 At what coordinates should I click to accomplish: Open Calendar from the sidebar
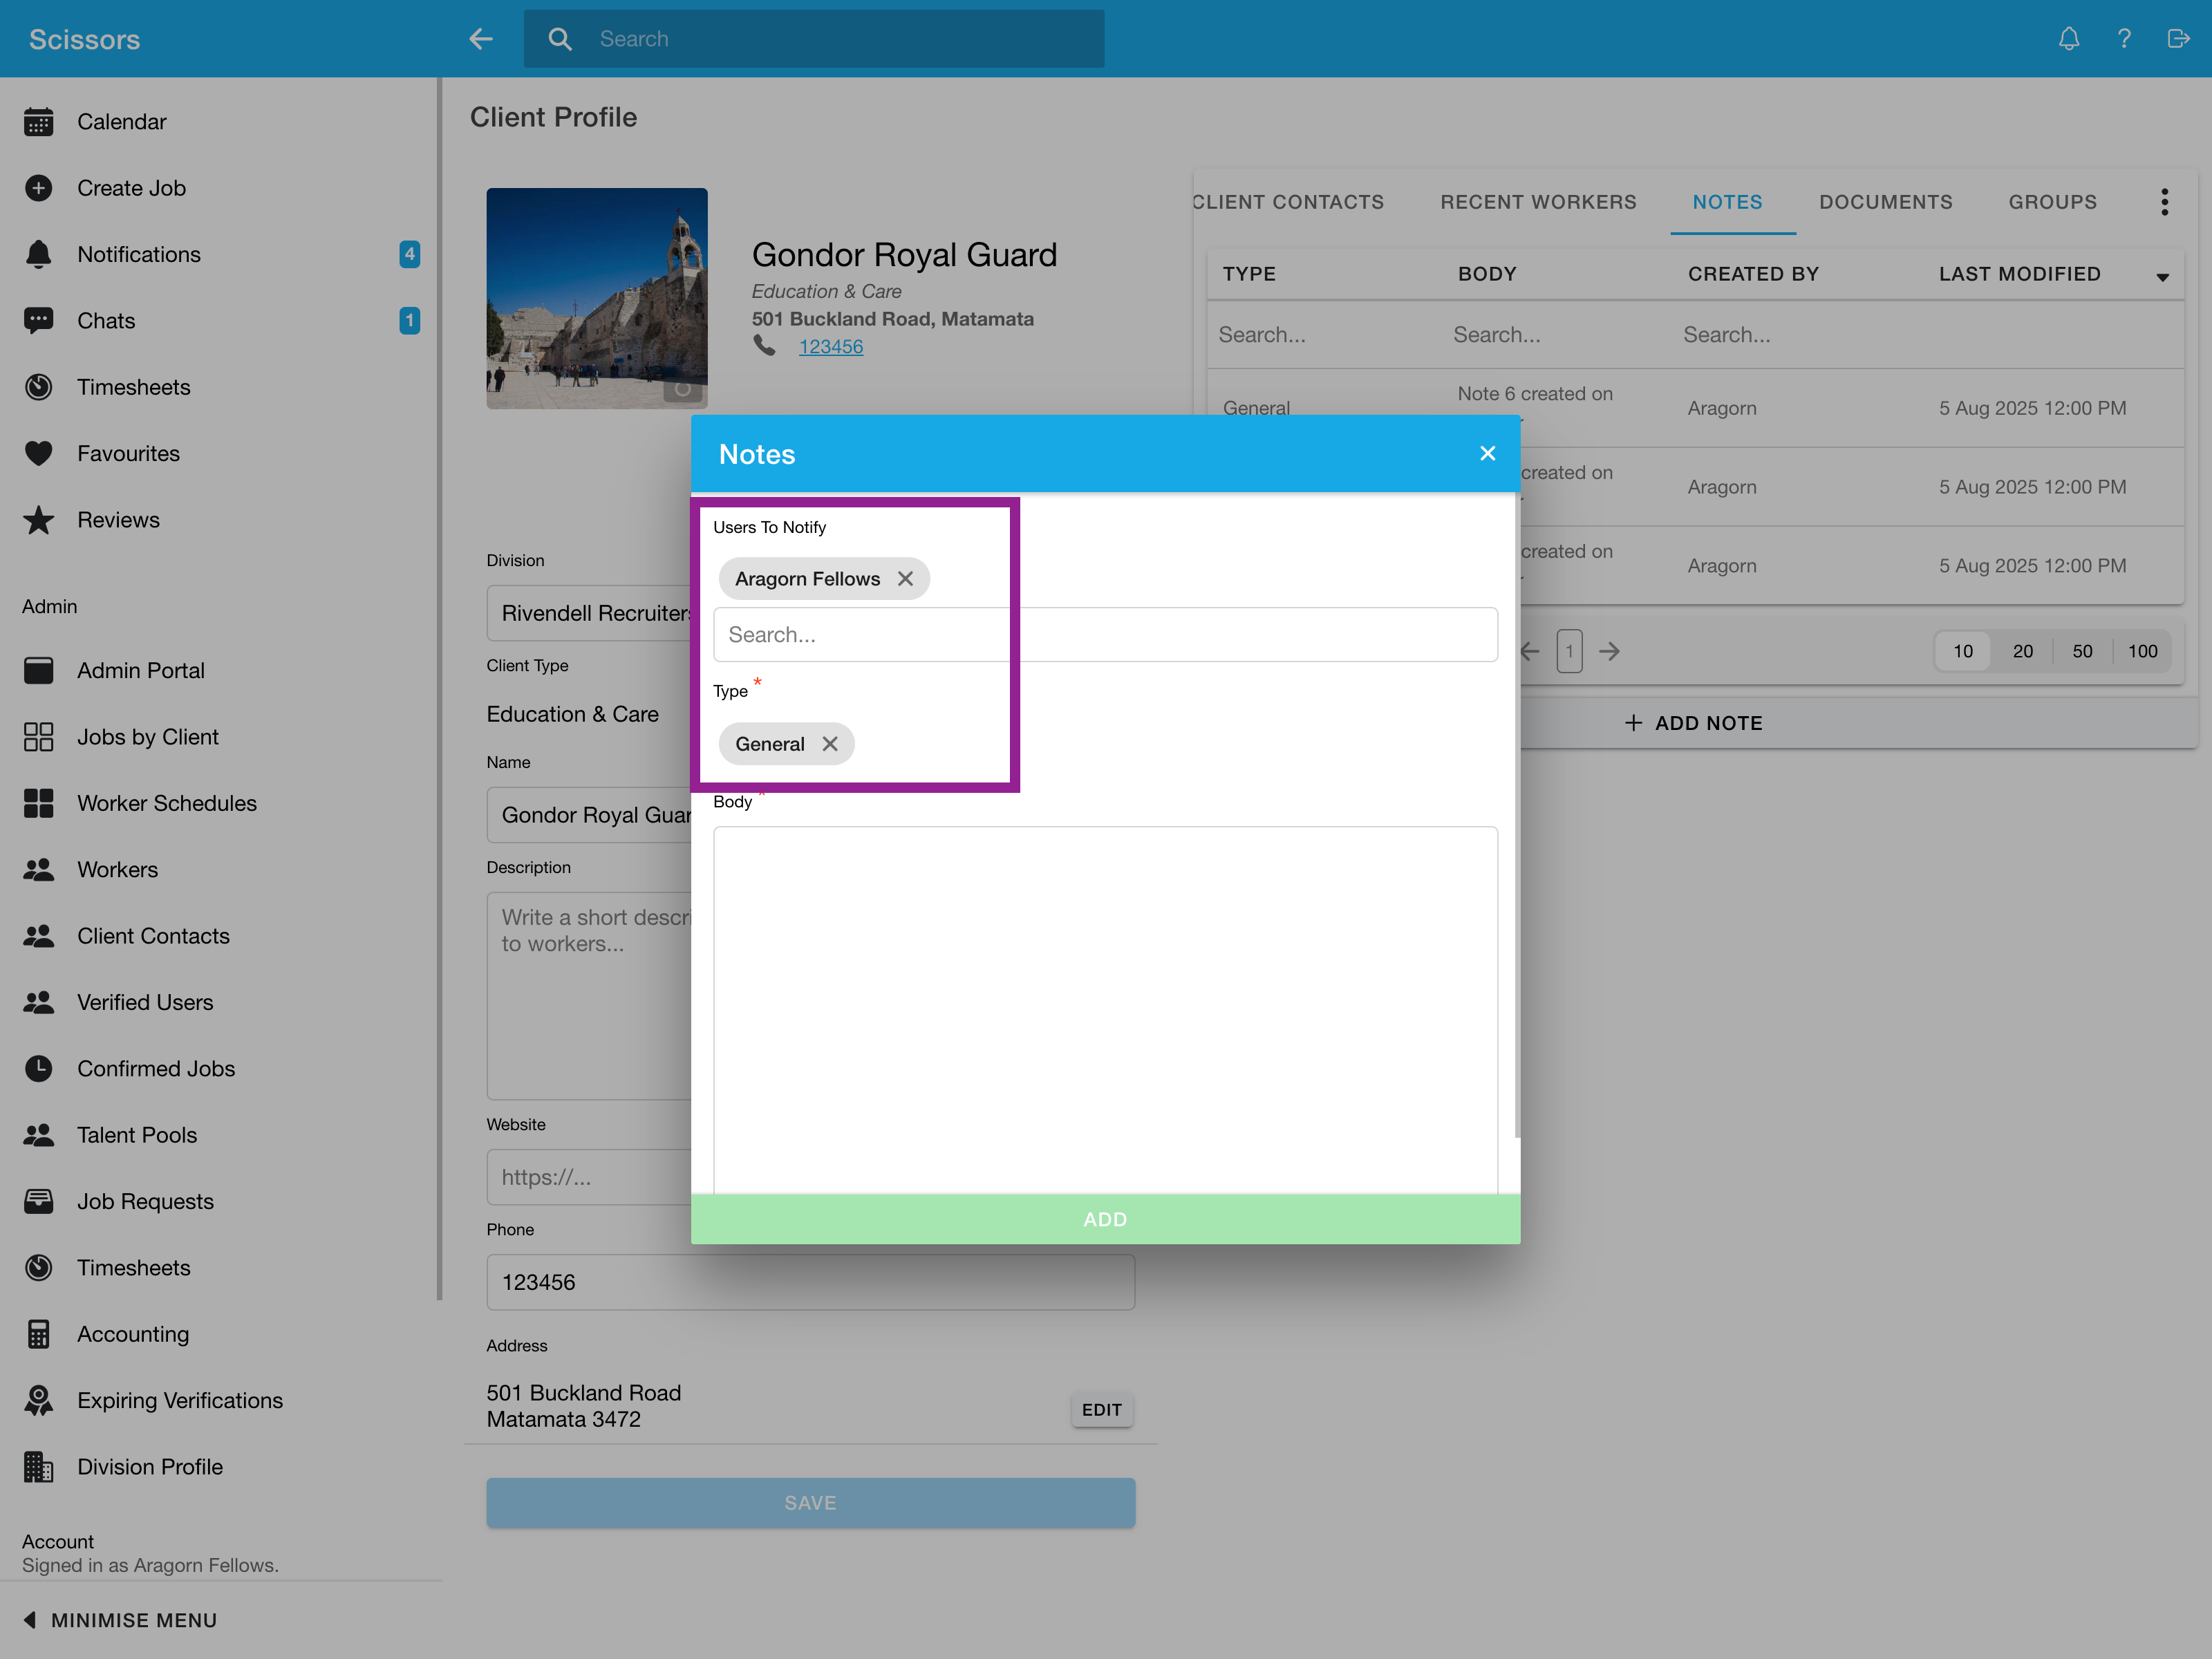click(122, 121)
